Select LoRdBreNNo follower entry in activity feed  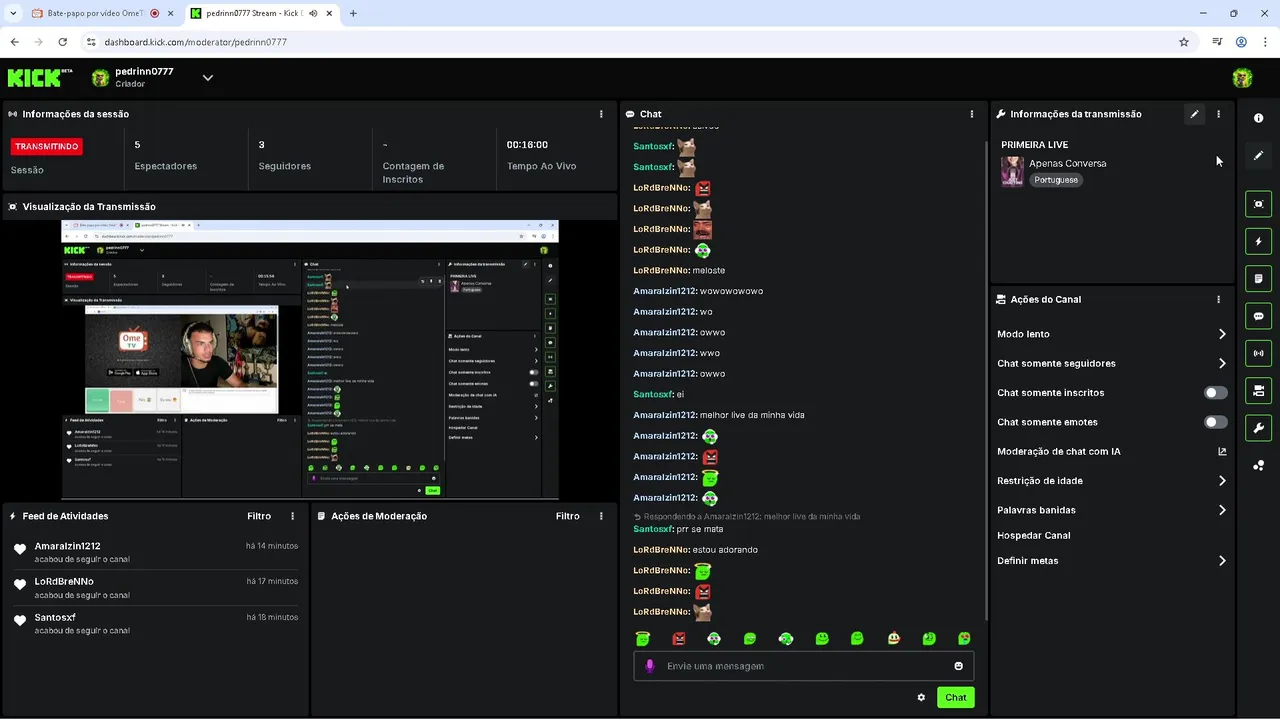point(156,588)
